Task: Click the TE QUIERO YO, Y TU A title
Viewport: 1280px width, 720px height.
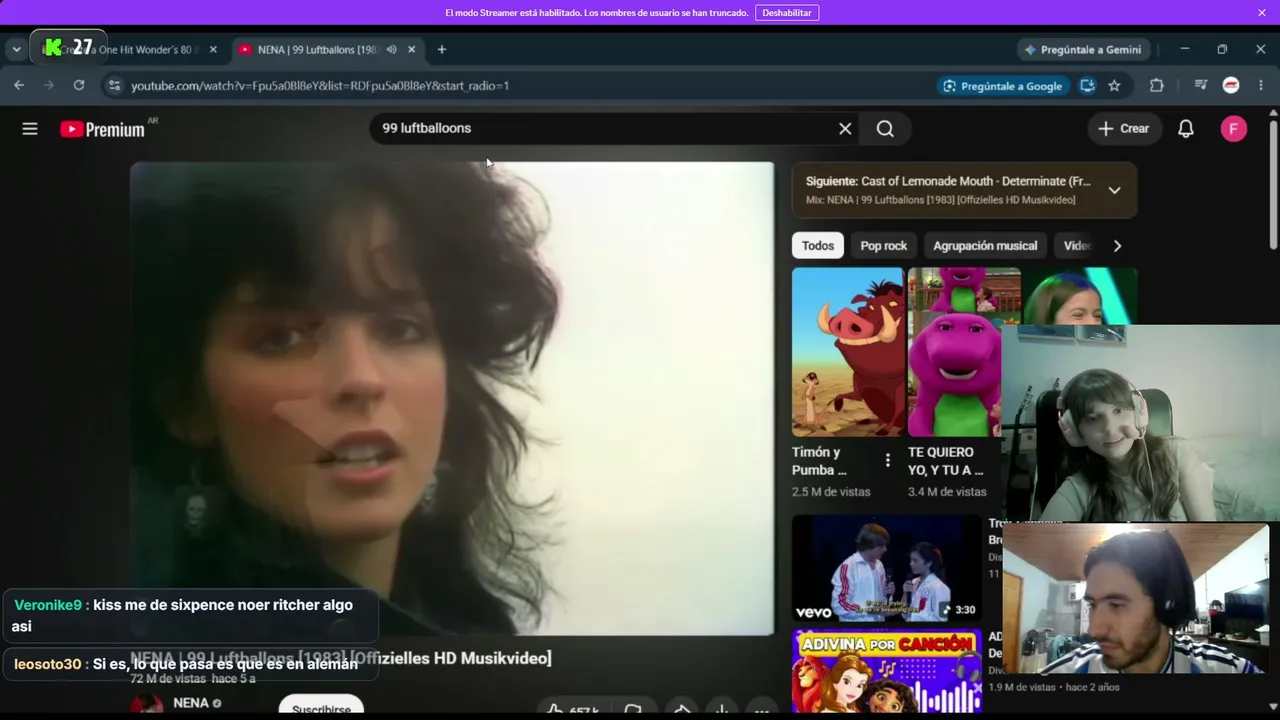Action: click(x=946, y=461)
